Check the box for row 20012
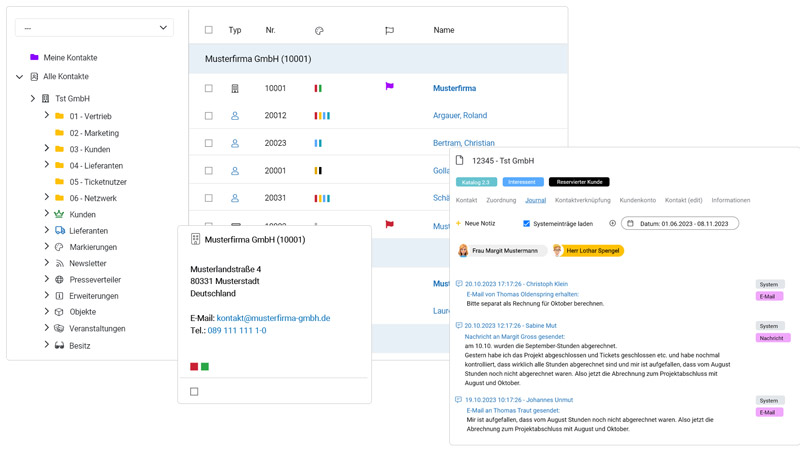The height and width of the screenshot is (453, 800). (209, 116)
